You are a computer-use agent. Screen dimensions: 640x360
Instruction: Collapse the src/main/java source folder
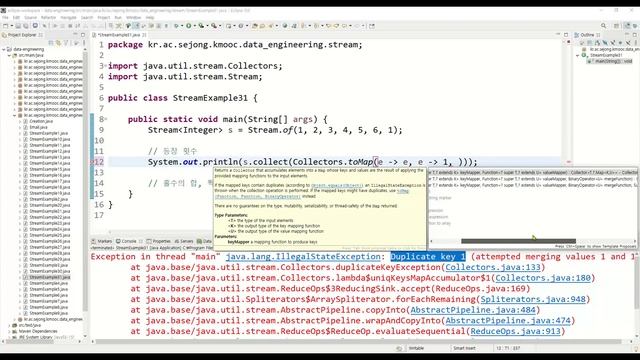9,55
